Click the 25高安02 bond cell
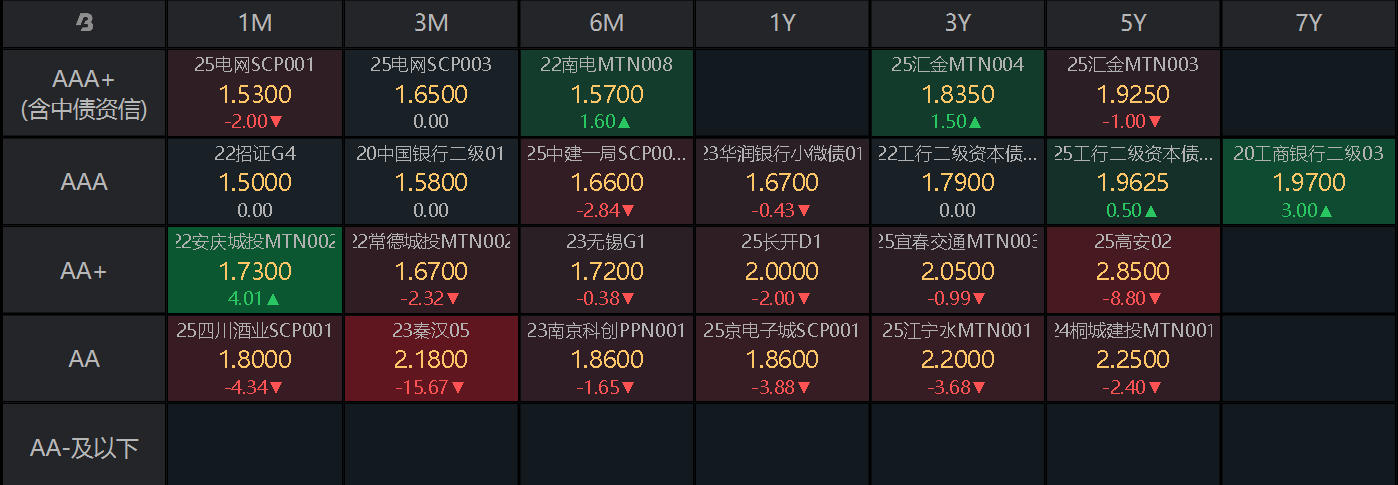 1133,270
